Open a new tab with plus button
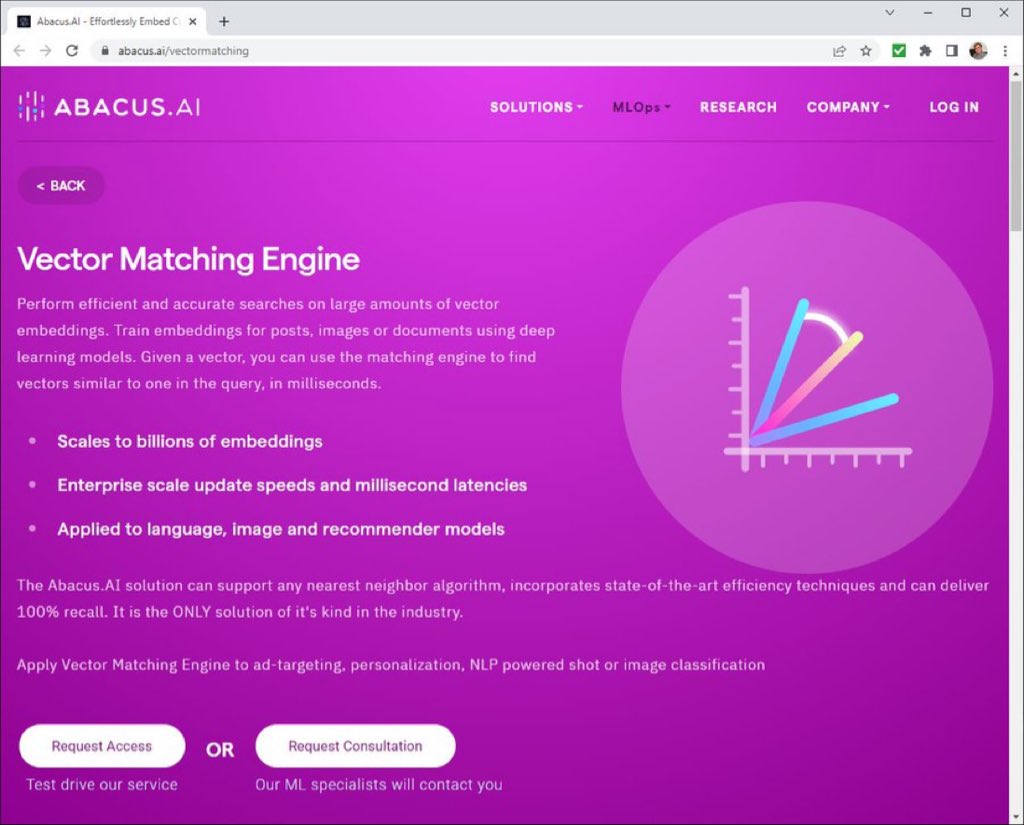1024x825 pixels. tap(224, 22)
